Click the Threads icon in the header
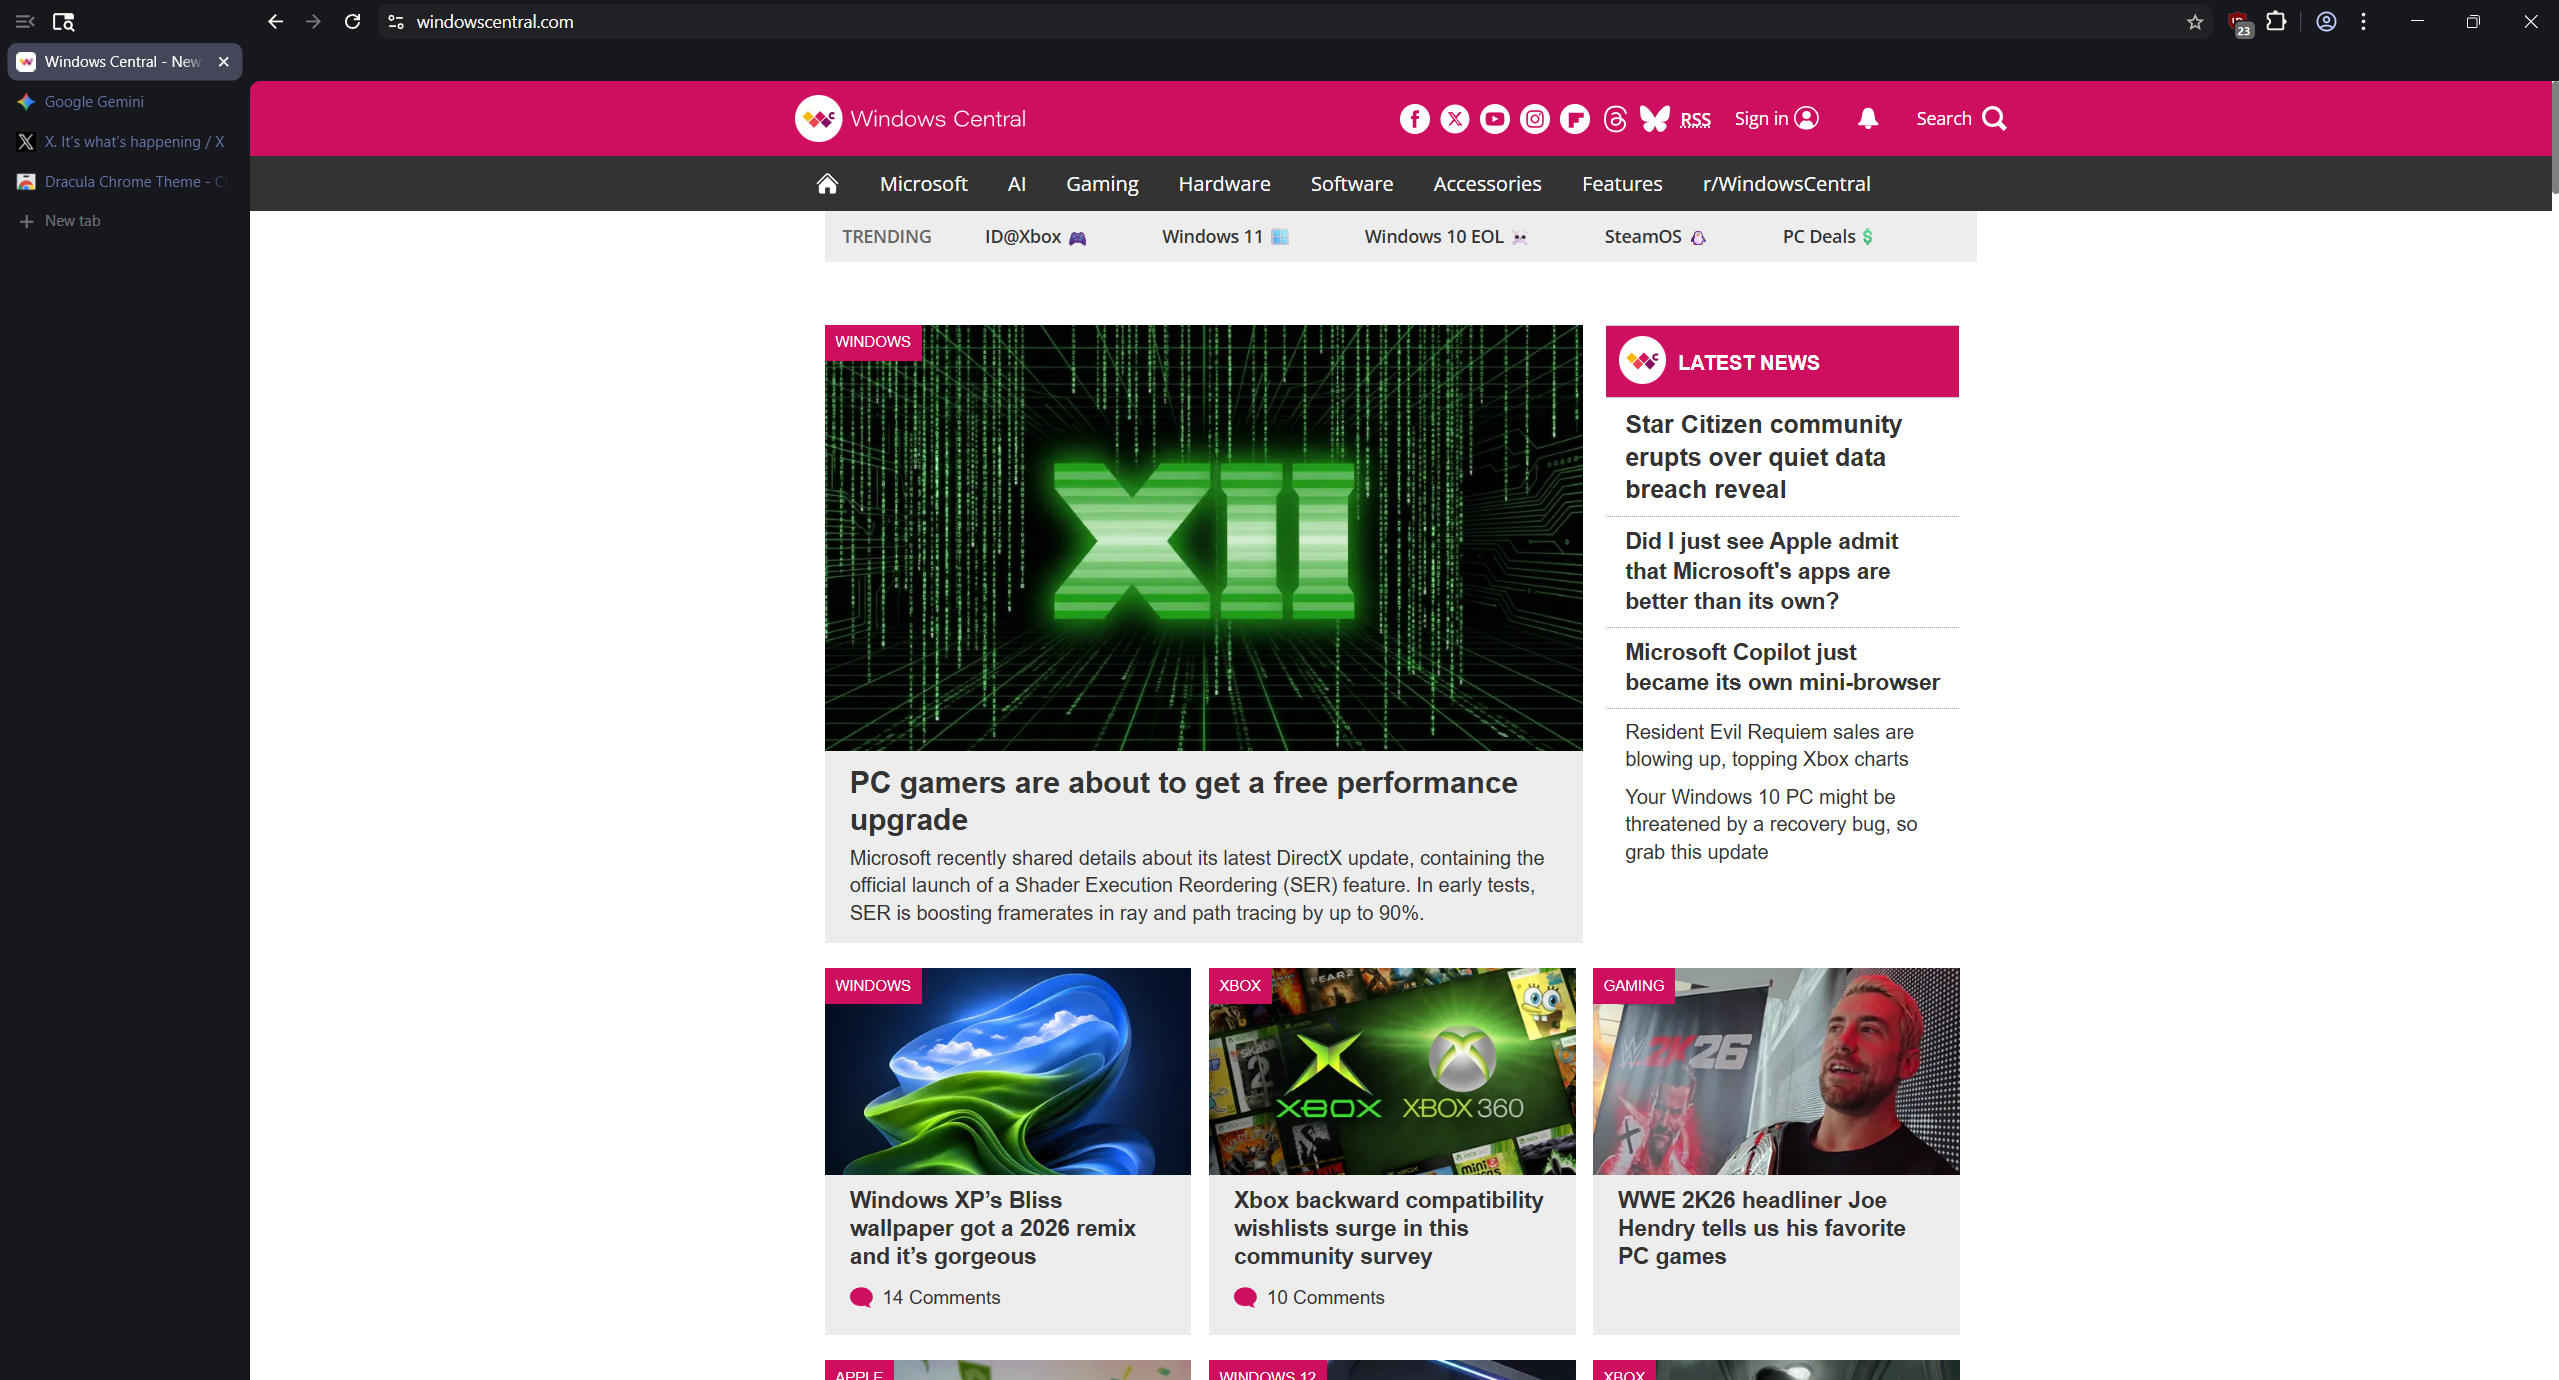The image size is (2559, 1380). 1614,118
